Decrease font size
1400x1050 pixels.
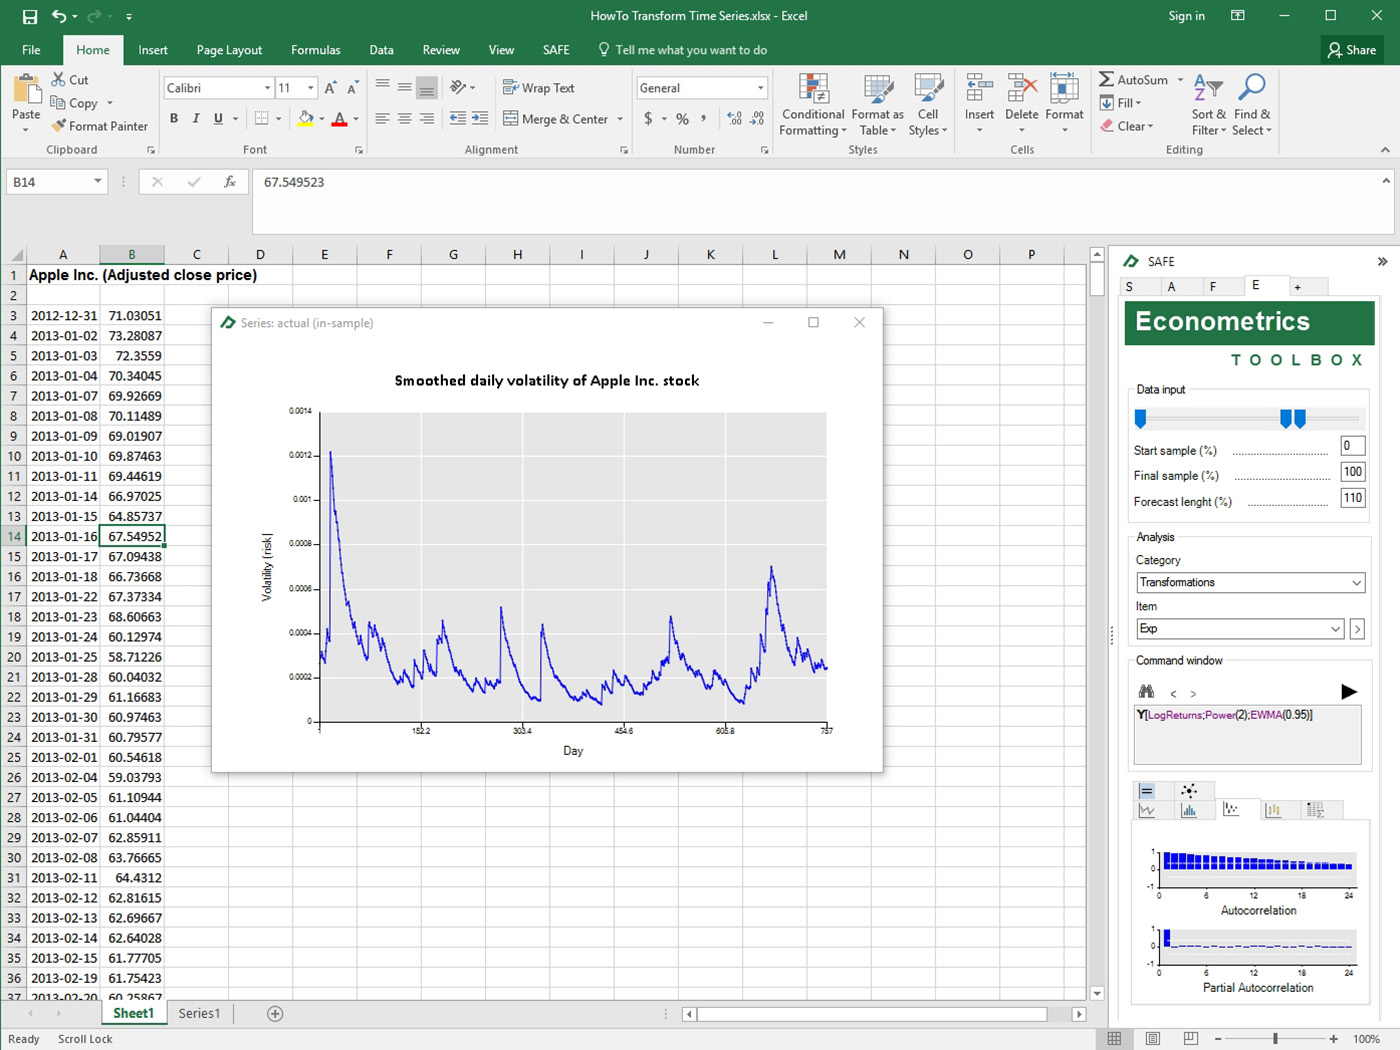coord(352,88)
